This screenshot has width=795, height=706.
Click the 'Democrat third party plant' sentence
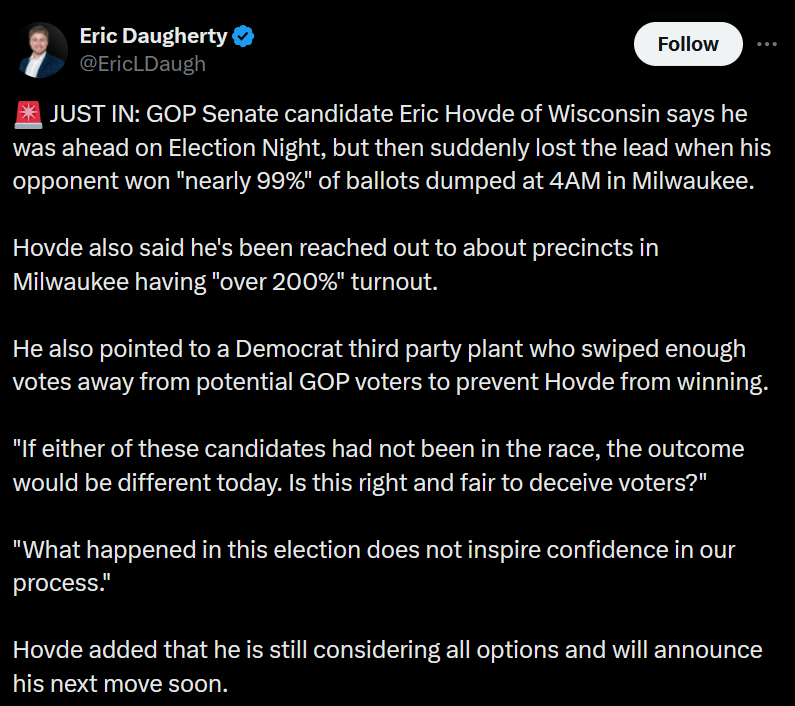390,365
